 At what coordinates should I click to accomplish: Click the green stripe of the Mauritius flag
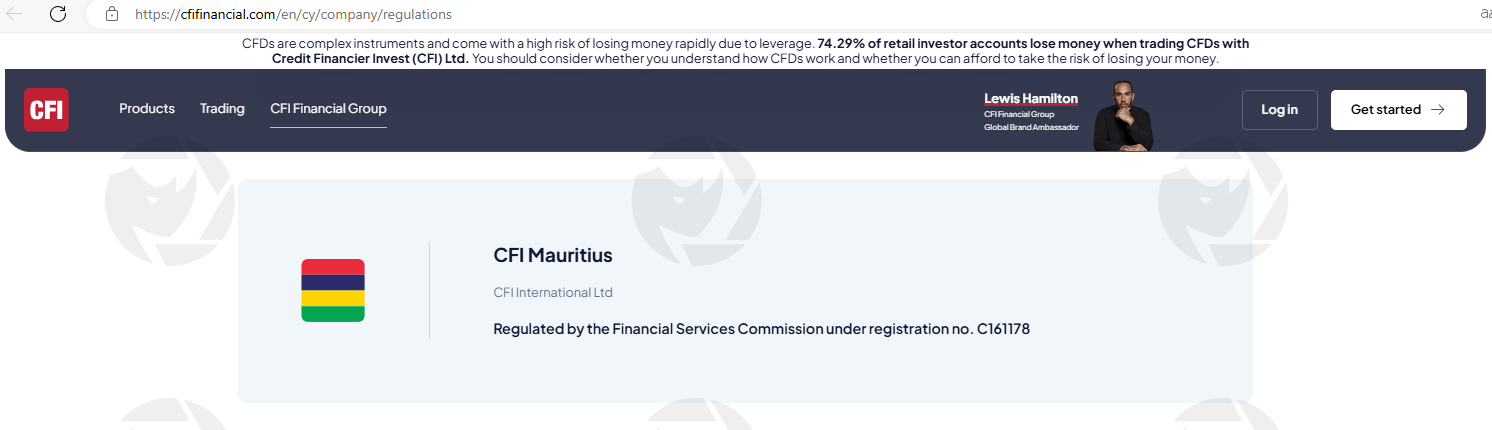[333, 314]
